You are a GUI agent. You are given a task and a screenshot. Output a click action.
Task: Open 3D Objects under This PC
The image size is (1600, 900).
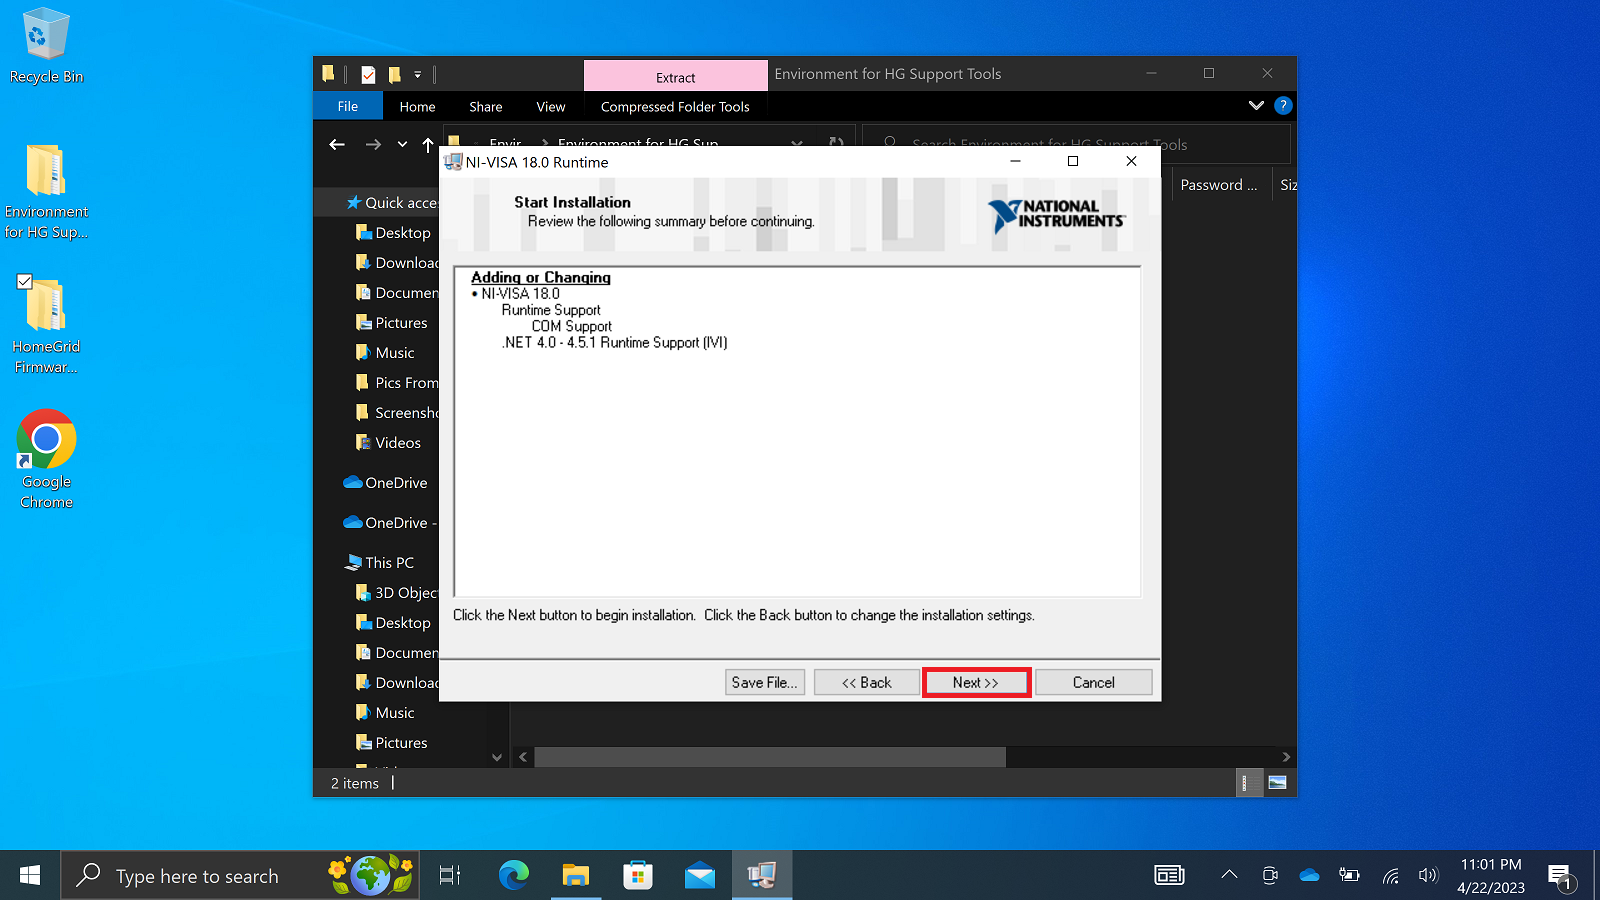pyautogui.click(x=396, y=592)
